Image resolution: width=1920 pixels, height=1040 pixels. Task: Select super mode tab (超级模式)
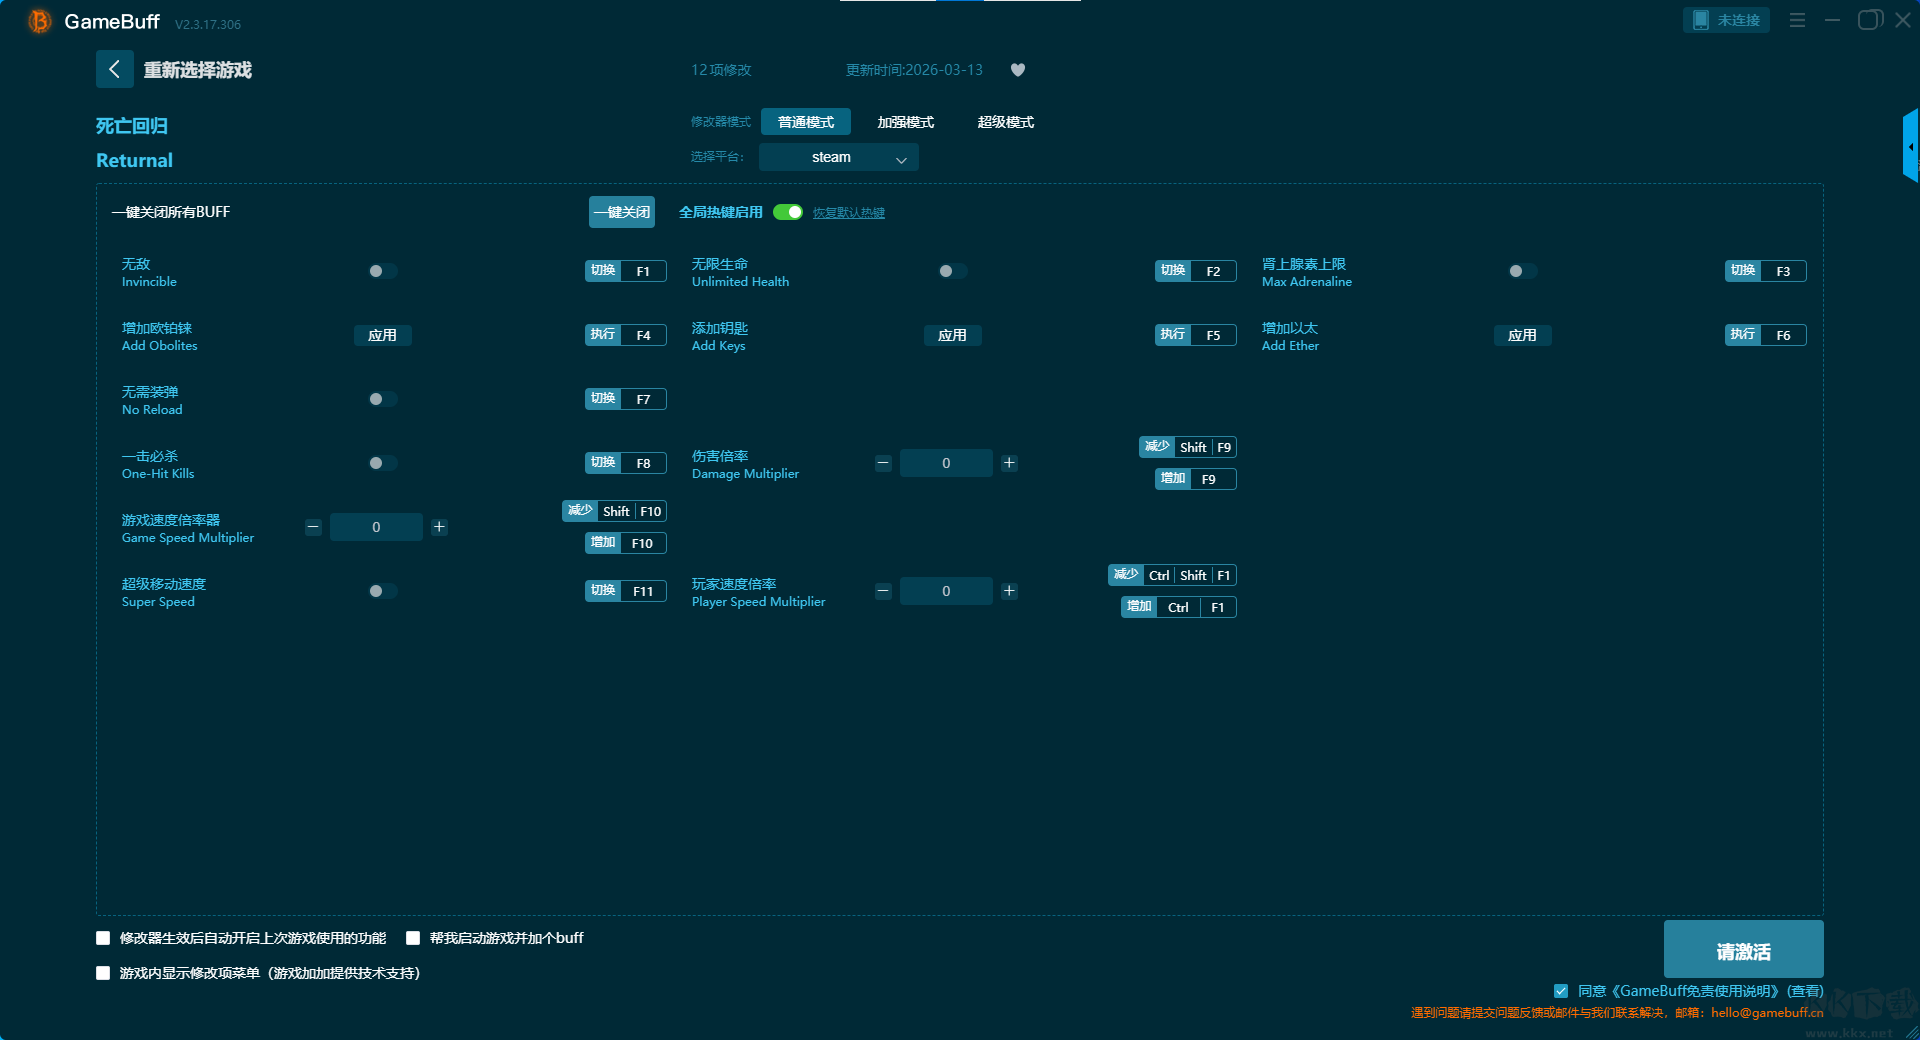pos(1005,122)
